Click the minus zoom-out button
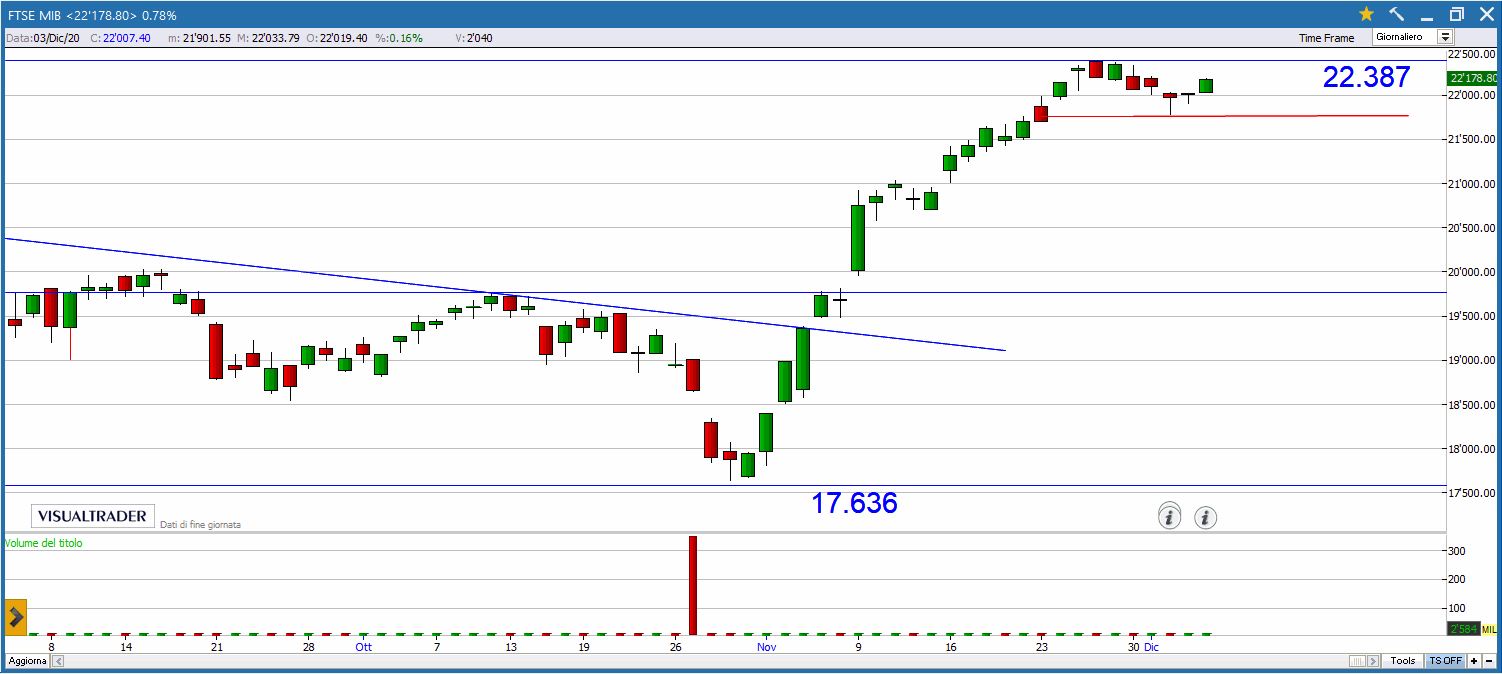 [1489, 661]
